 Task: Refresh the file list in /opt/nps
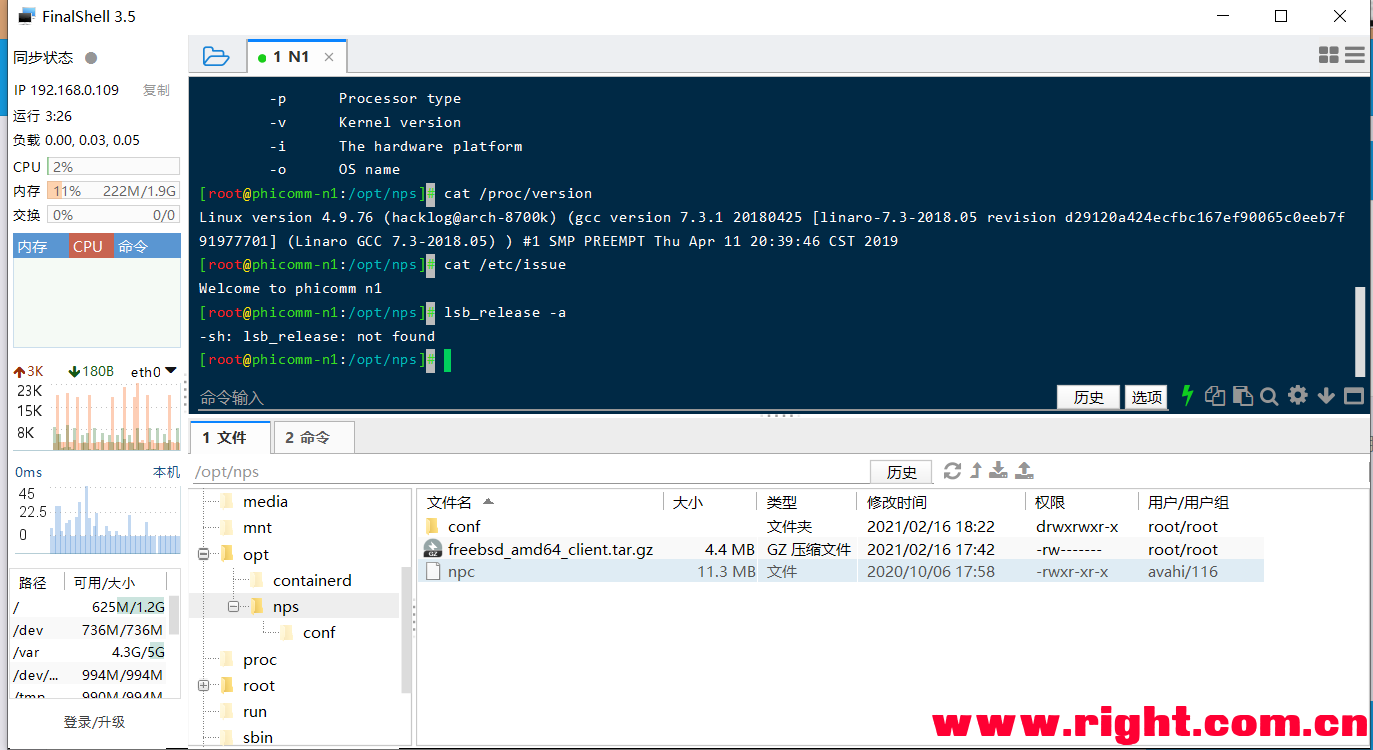952,471
